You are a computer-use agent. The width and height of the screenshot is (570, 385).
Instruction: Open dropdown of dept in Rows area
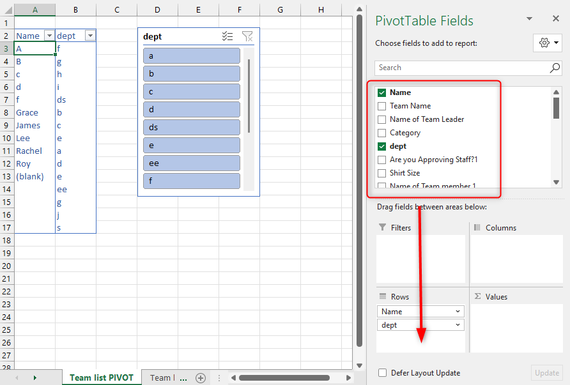pyautogui.click(x=458, y=325)
